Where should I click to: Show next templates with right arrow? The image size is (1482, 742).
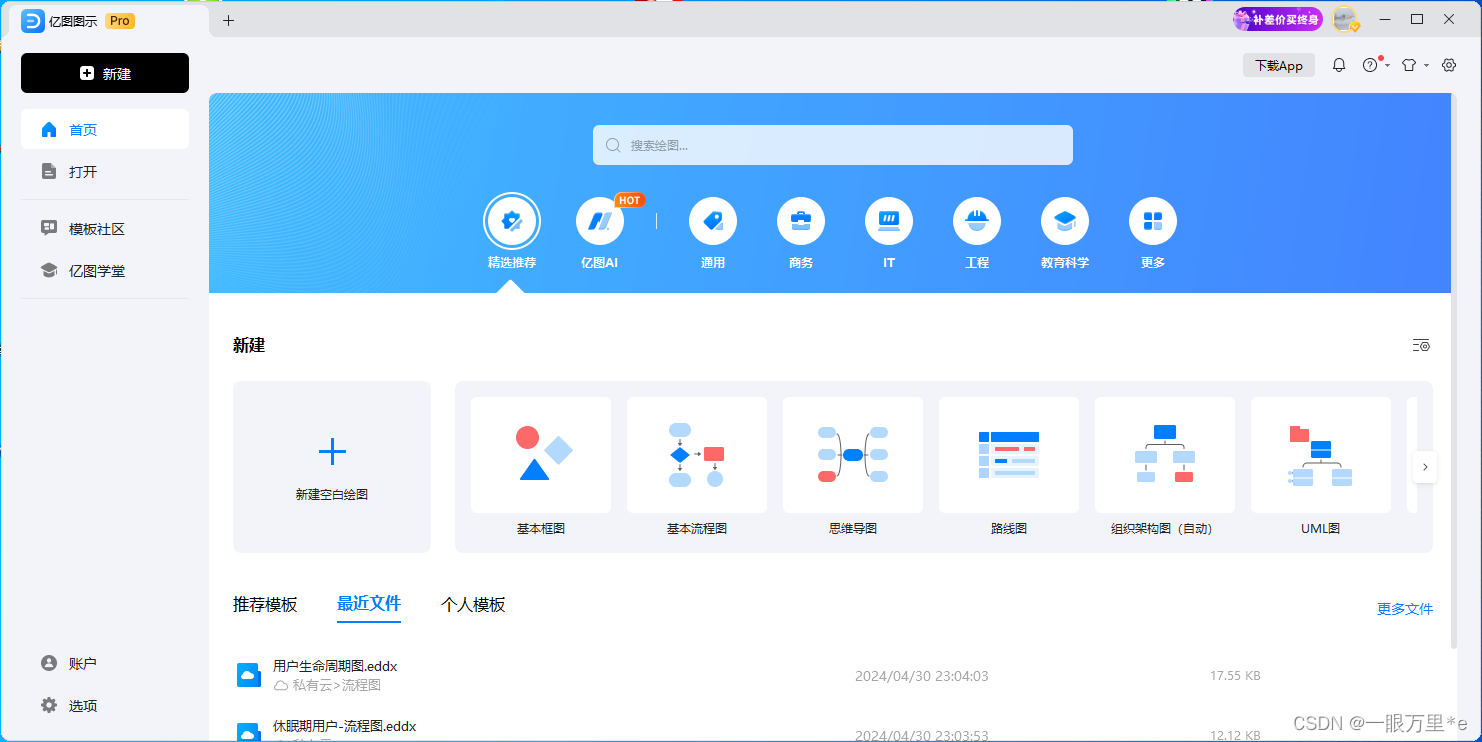click(x=1425, y=467)
